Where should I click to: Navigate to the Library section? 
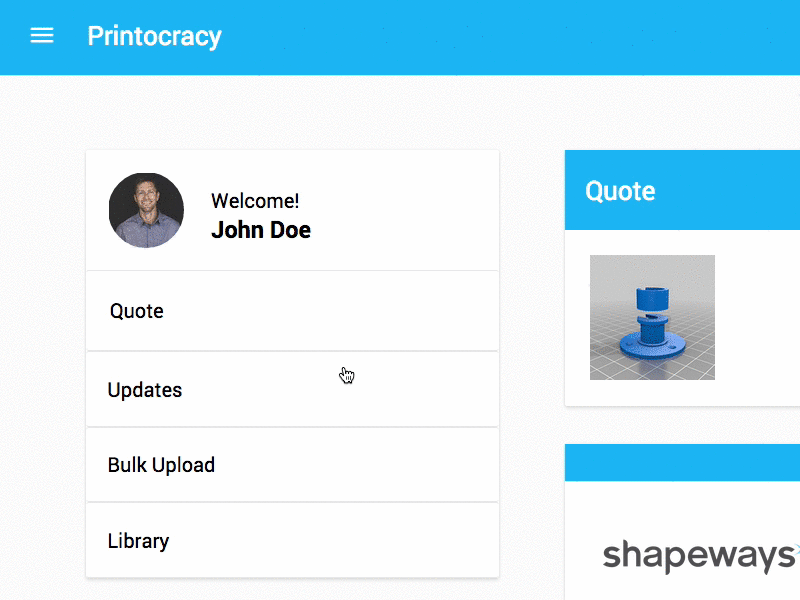(138, 540)
